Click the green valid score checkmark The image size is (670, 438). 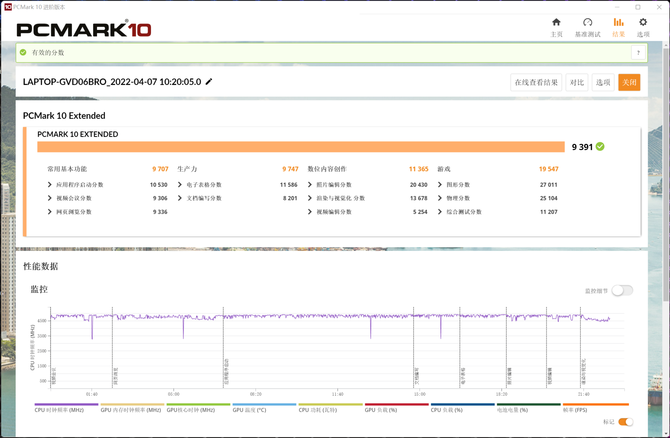pyautogui.click(x=600, y=146)
